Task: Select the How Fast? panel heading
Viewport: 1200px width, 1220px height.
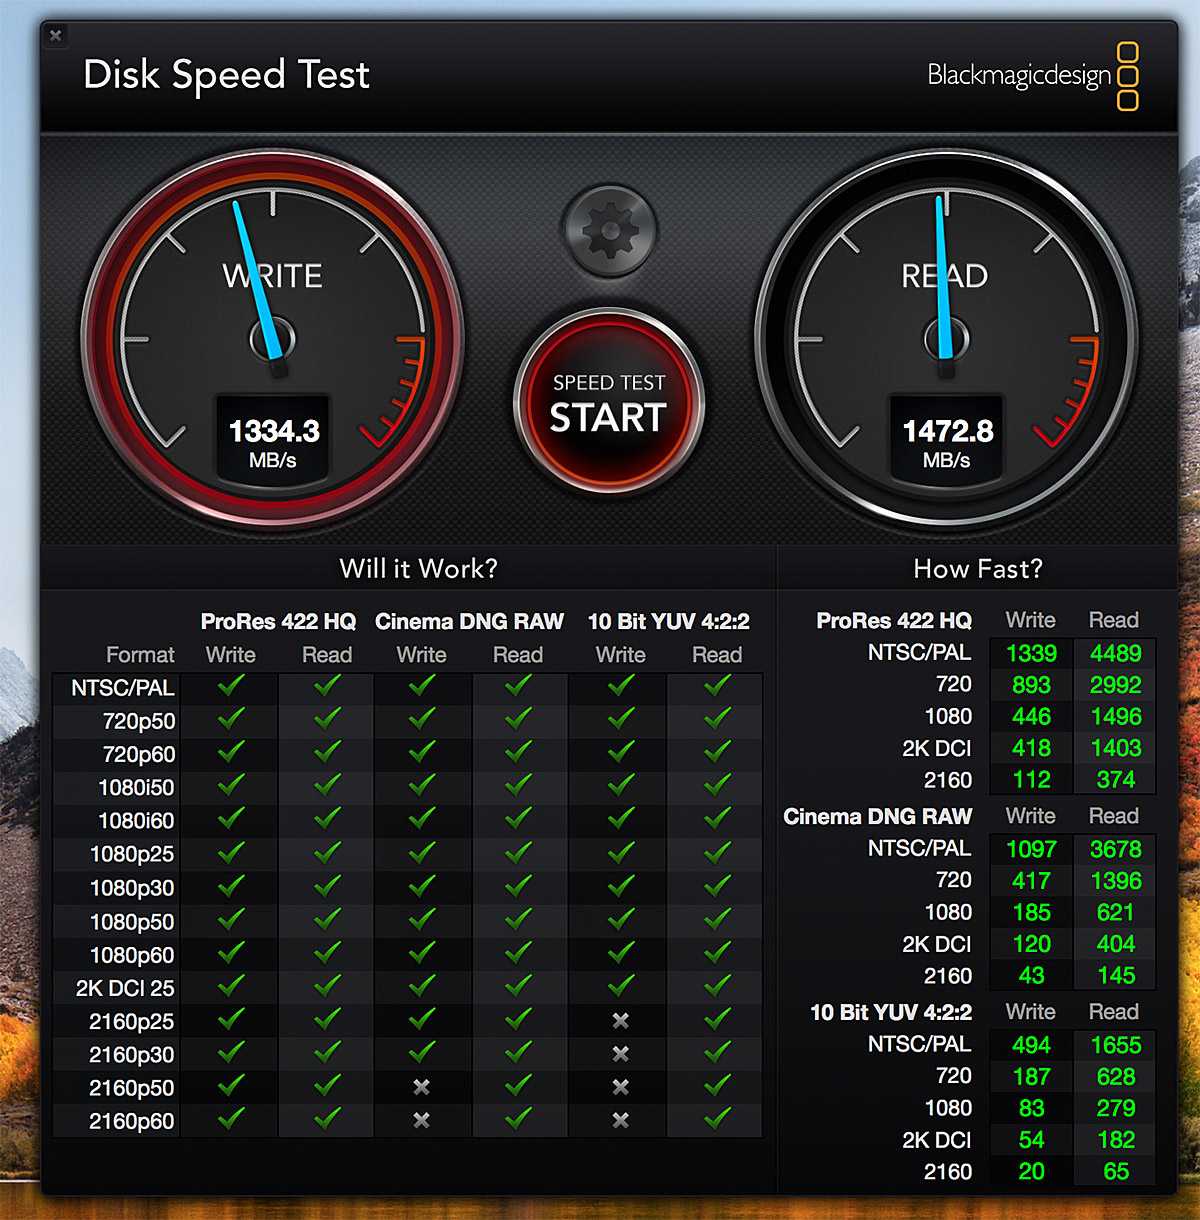Action: [977, 569]
